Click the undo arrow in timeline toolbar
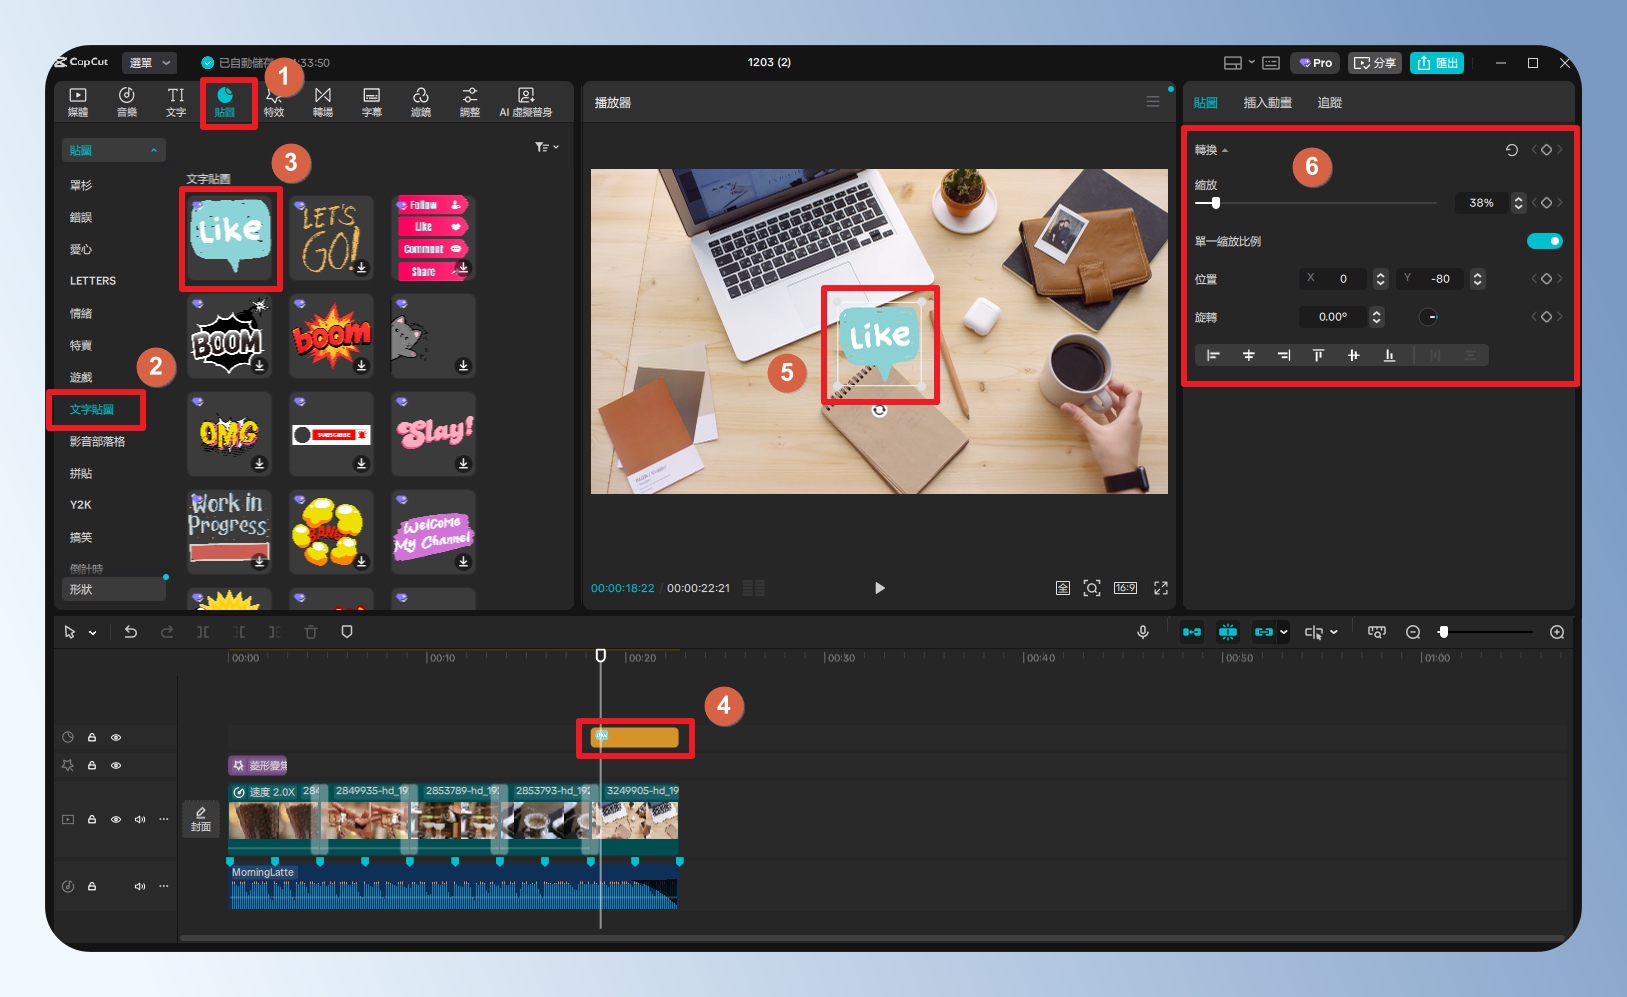Image resolution: width=1627 pixels, height=997 pixels. tap(130, 632)
